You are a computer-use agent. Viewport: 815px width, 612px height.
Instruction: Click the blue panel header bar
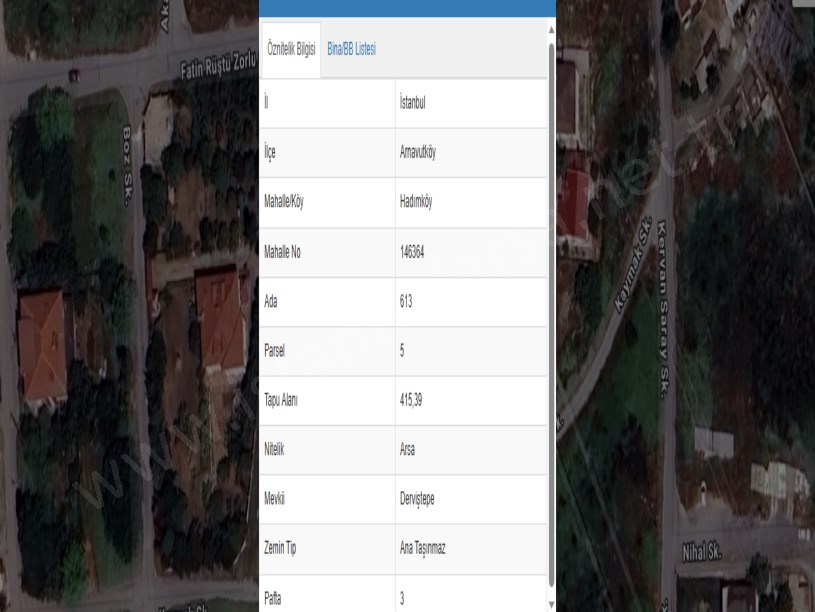coord(407,8)
